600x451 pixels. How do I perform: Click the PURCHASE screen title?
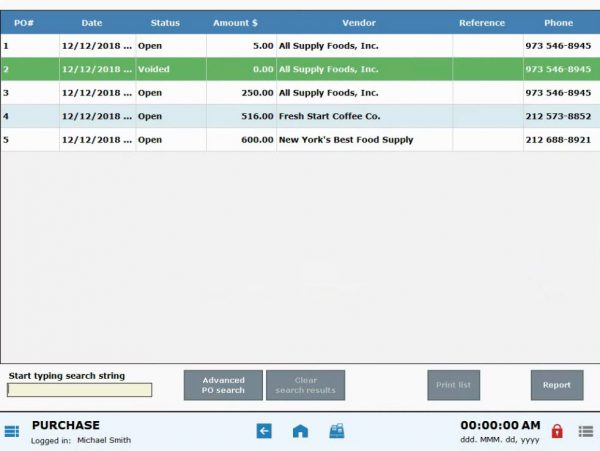[66, 425]
